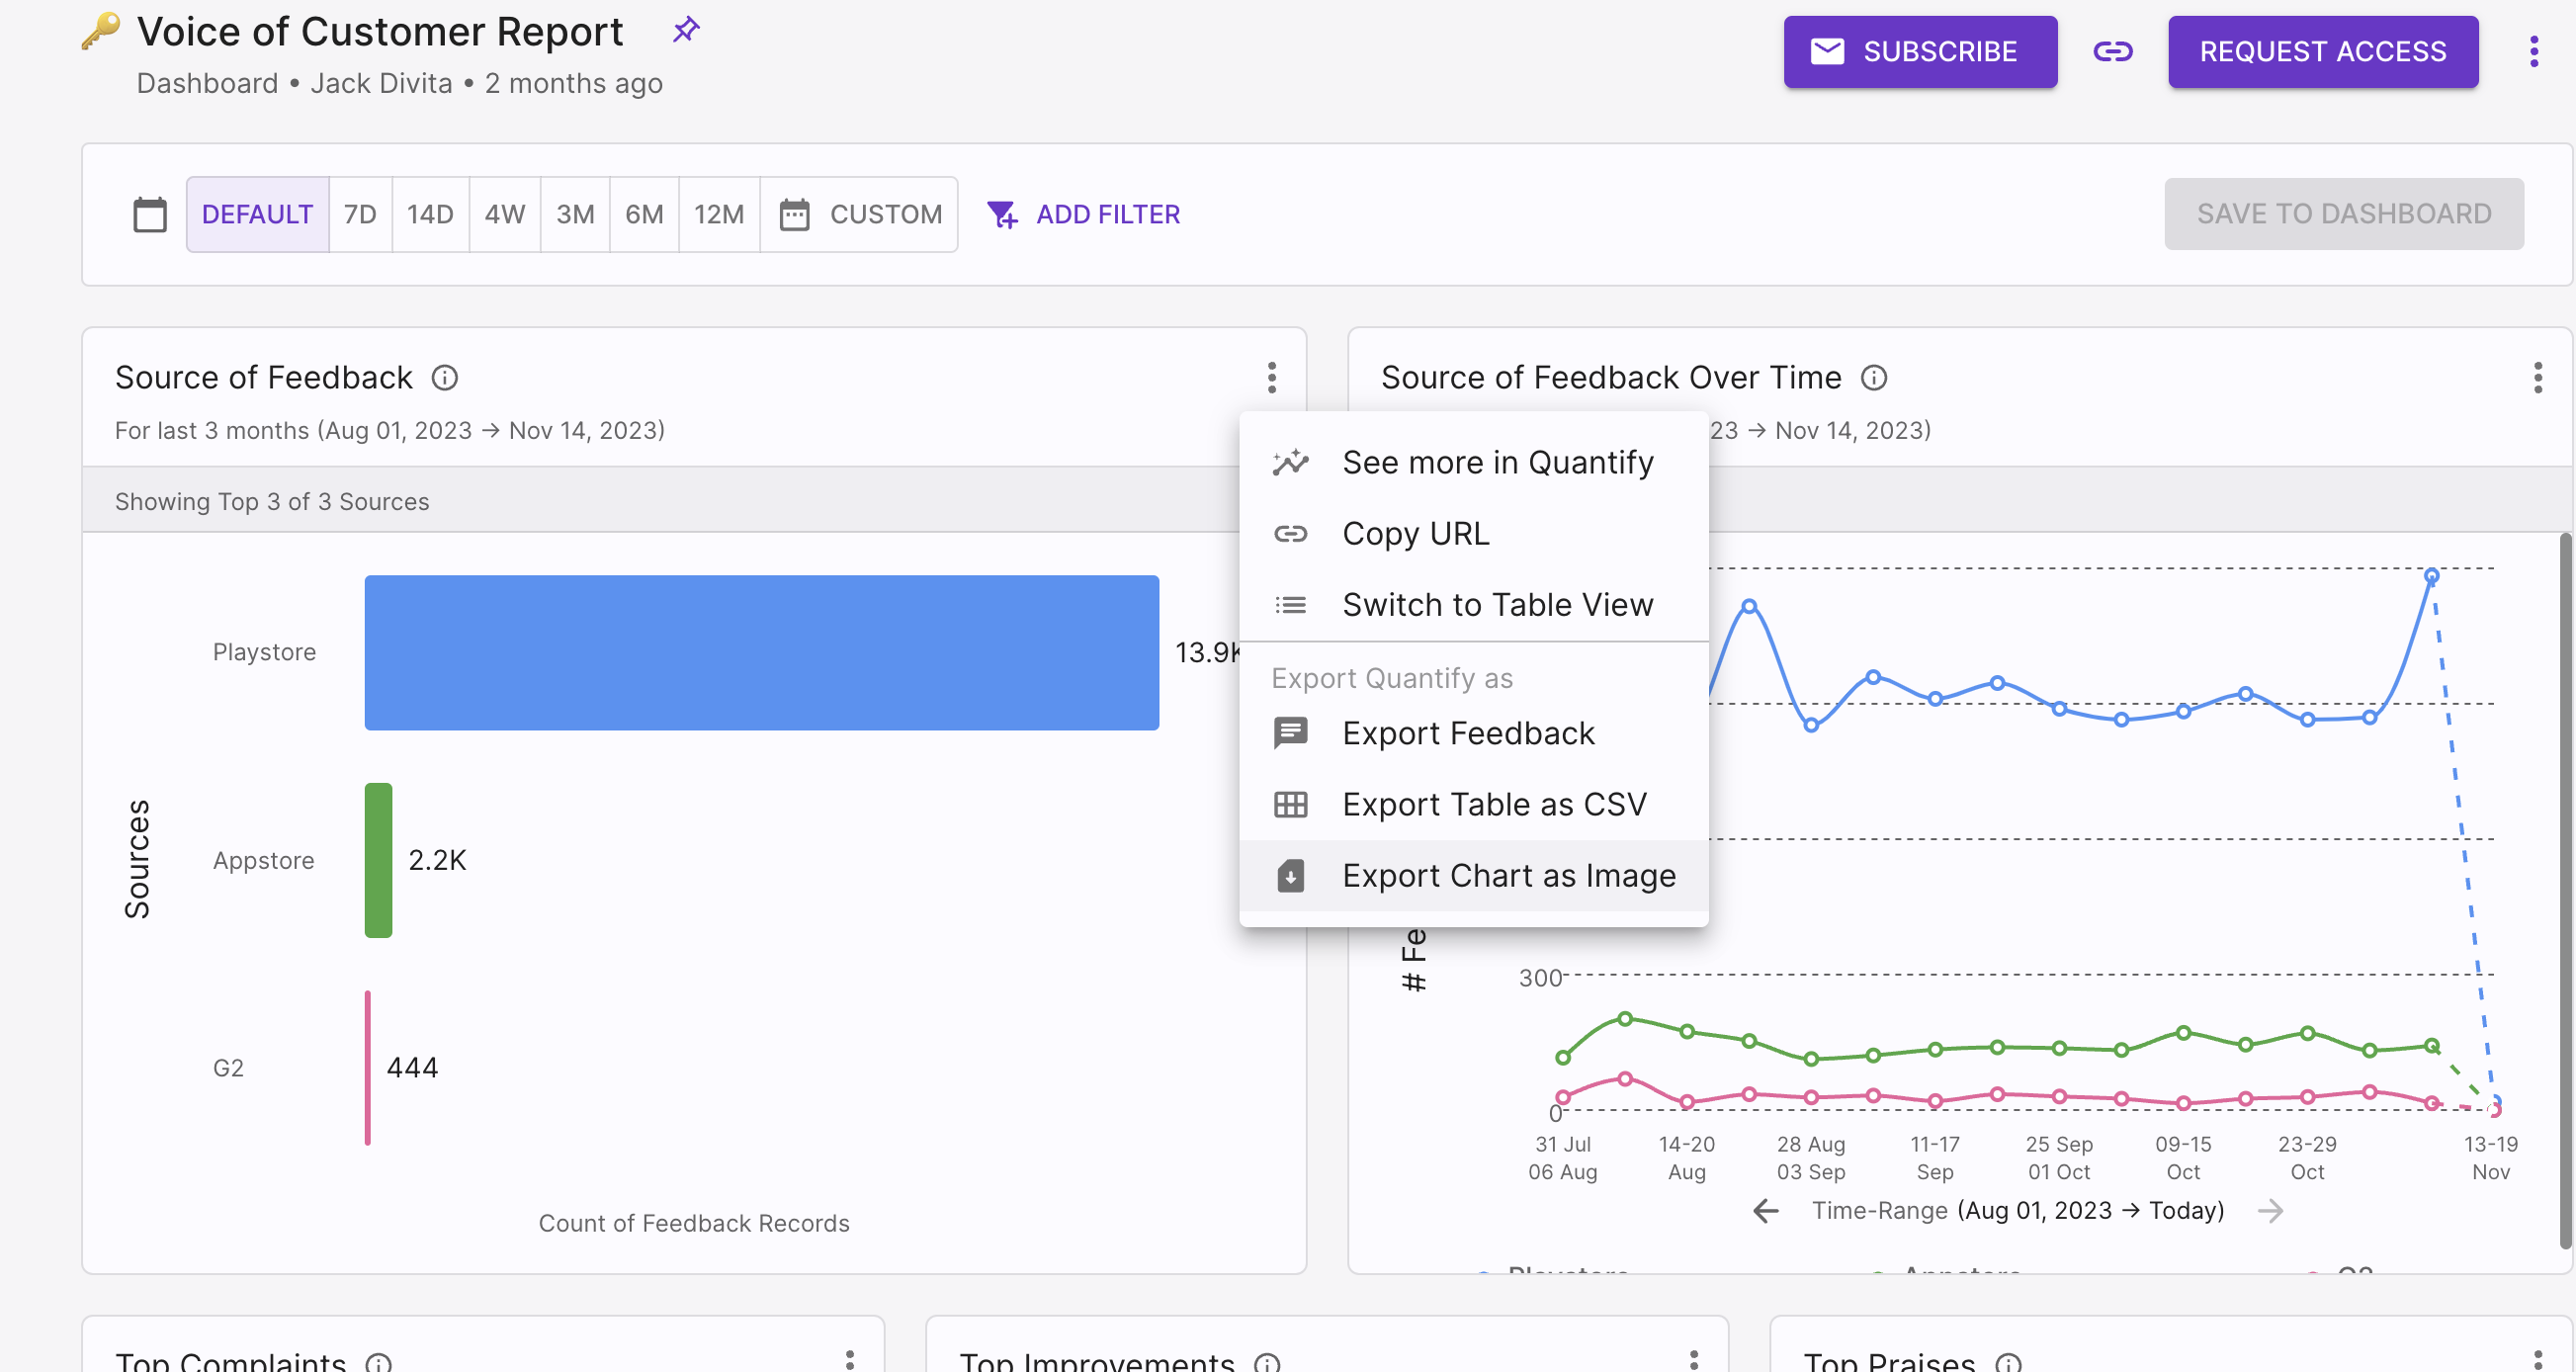Open the dashboard three-dot menu in header
The image size is (2576, 1372).
pos(2533,51)
